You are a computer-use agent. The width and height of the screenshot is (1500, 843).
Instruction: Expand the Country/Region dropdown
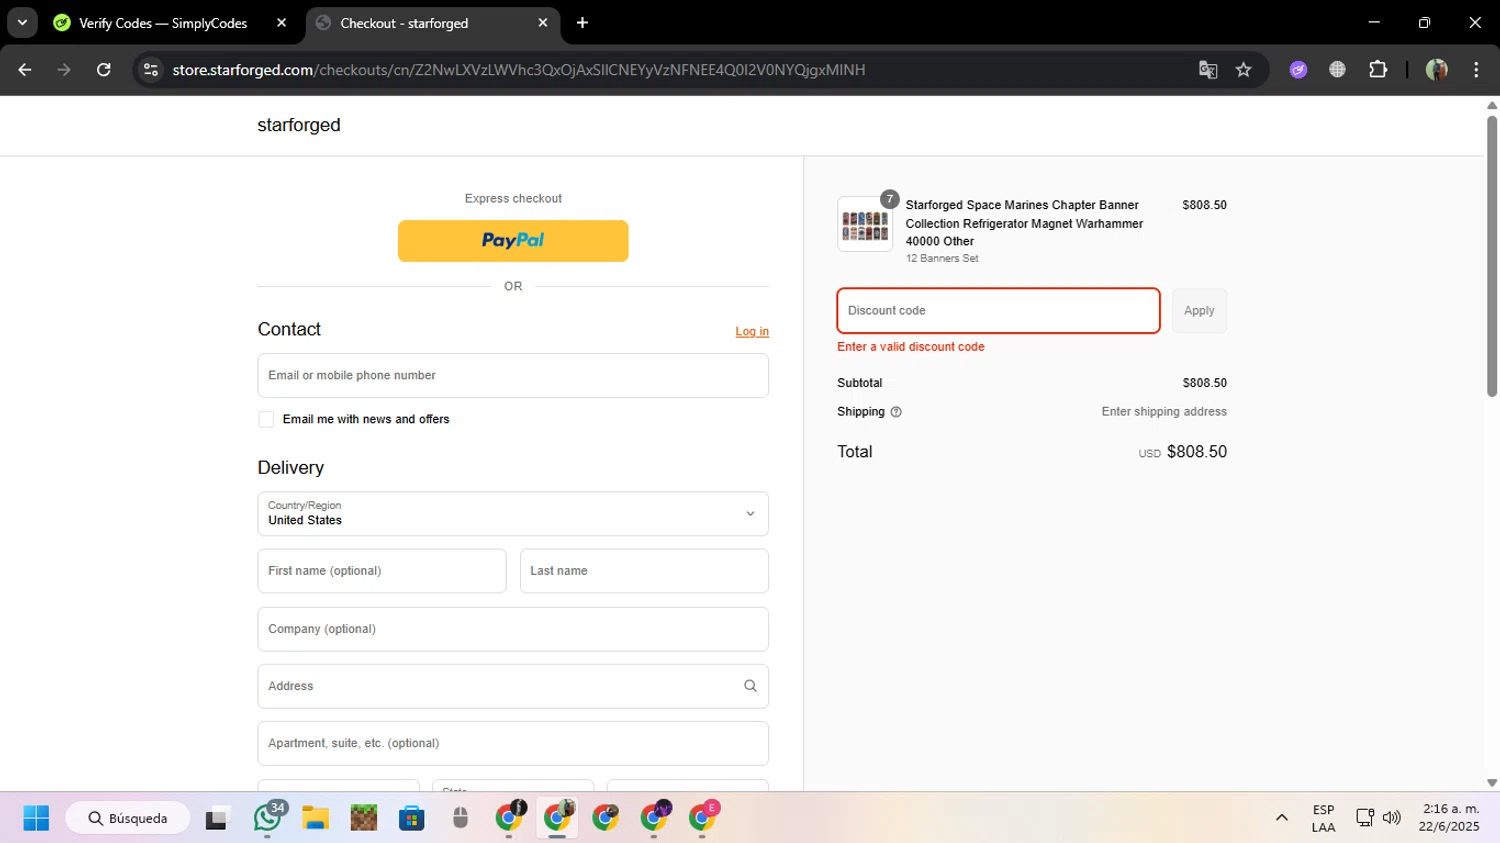click(x=513, y=514)
